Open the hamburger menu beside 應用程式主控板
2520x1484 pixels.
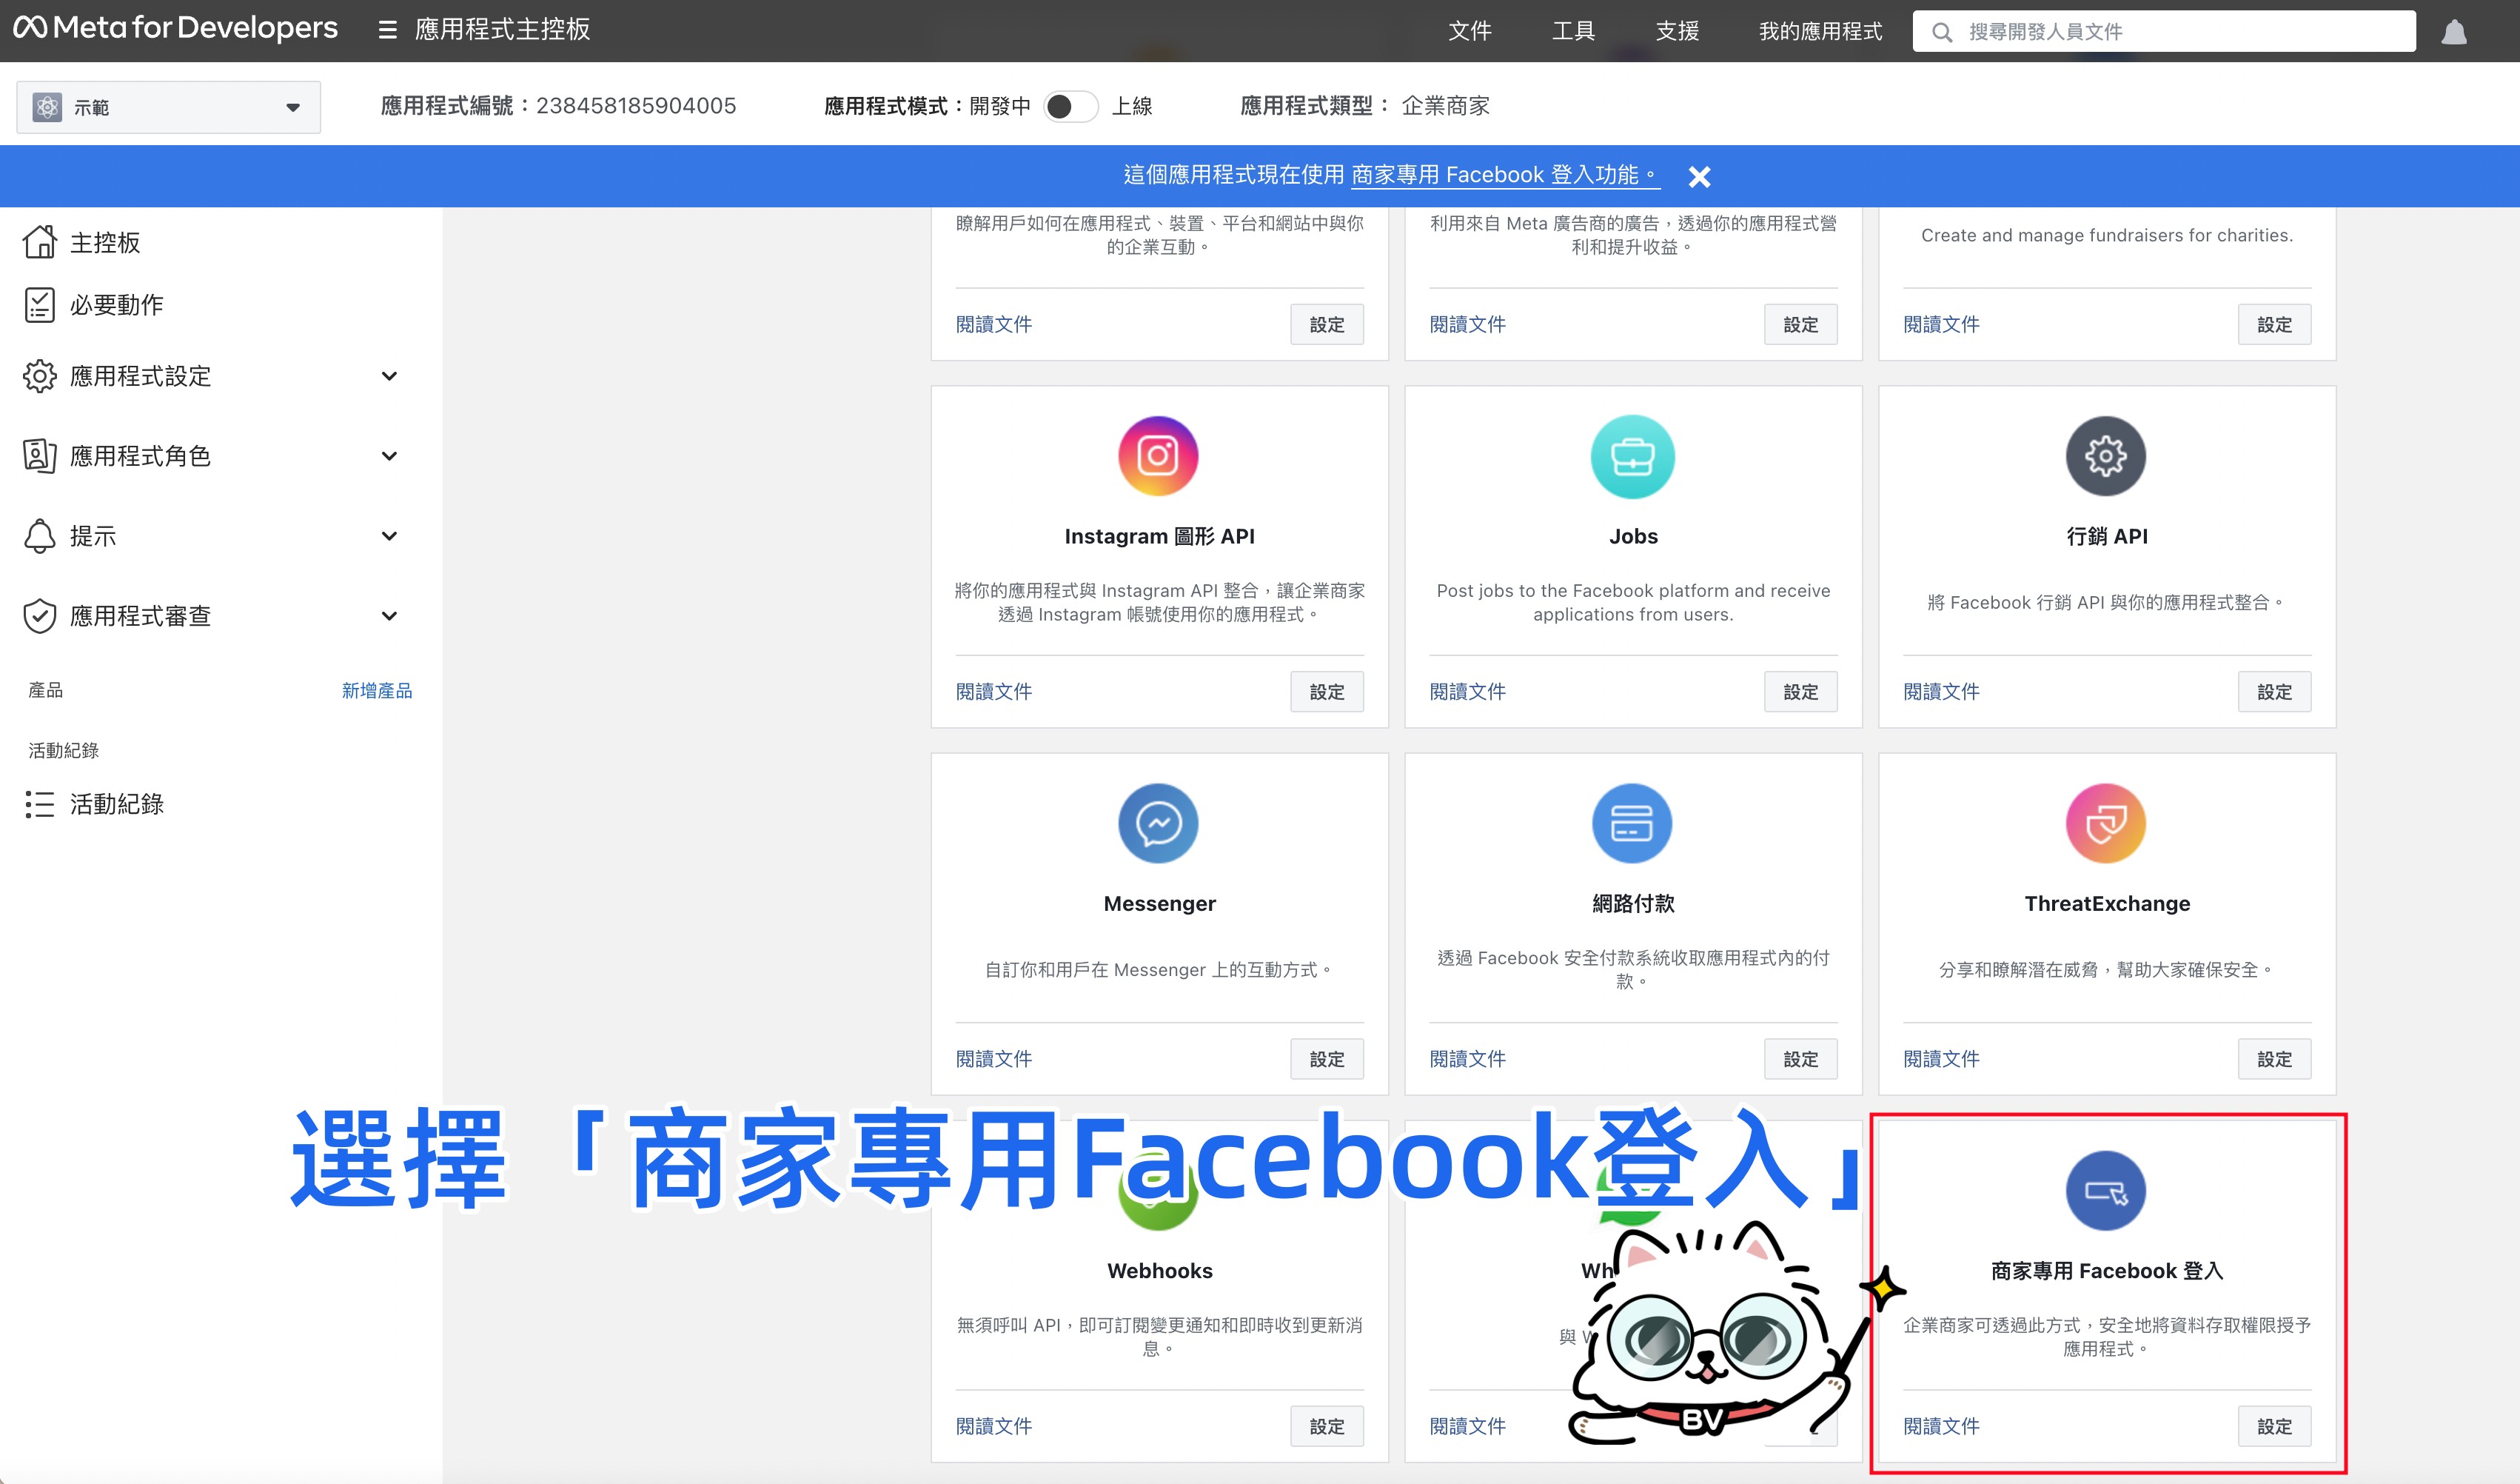click(x=387, y=30)
